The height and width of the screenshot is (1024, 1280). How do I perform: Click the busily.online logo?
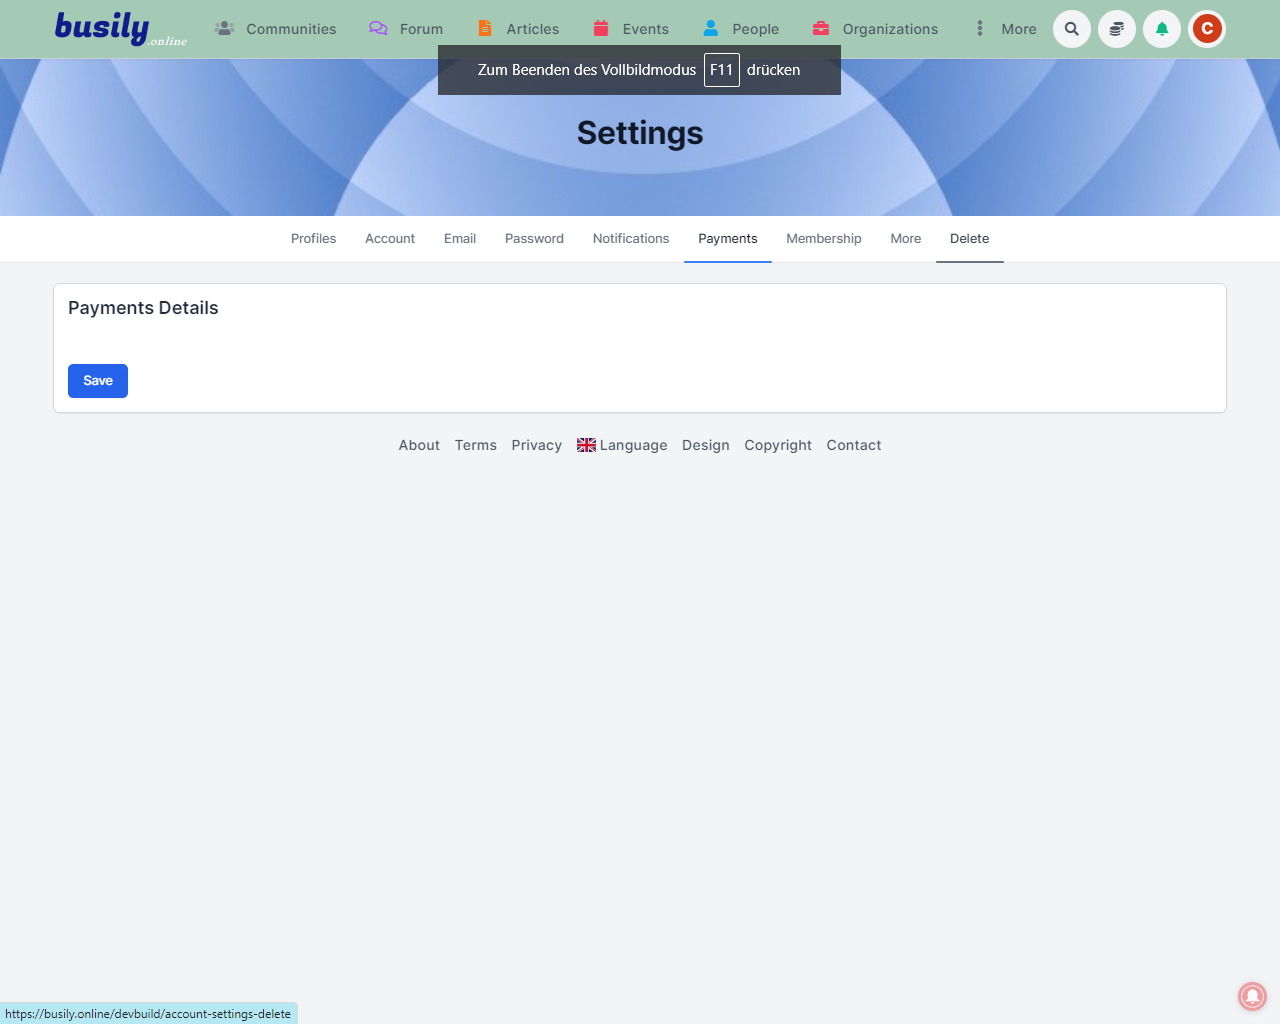[120, 29]
